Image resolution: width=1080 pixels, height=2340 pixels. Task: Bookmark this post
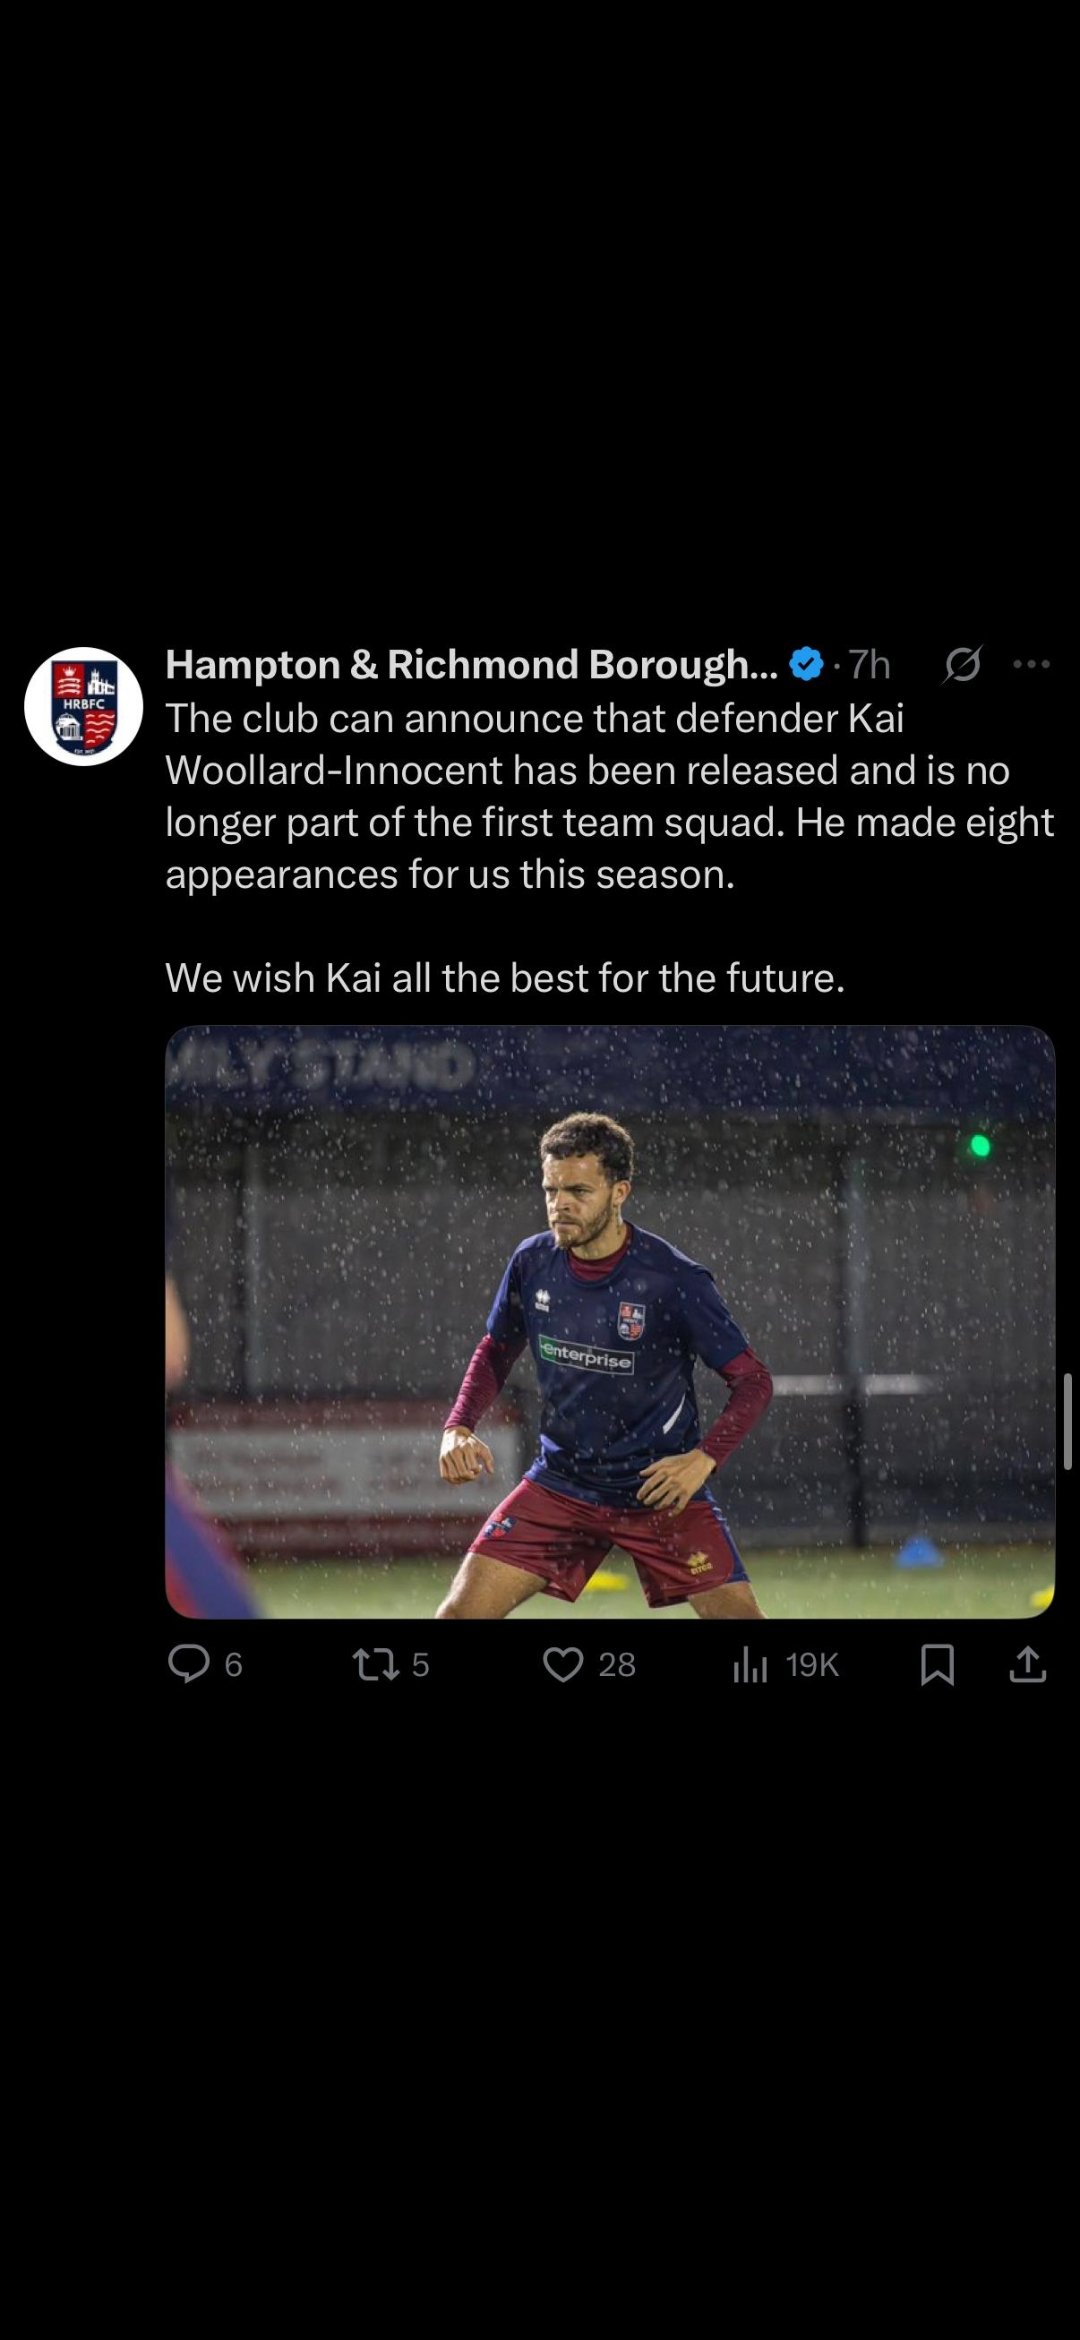[937, 1664]
